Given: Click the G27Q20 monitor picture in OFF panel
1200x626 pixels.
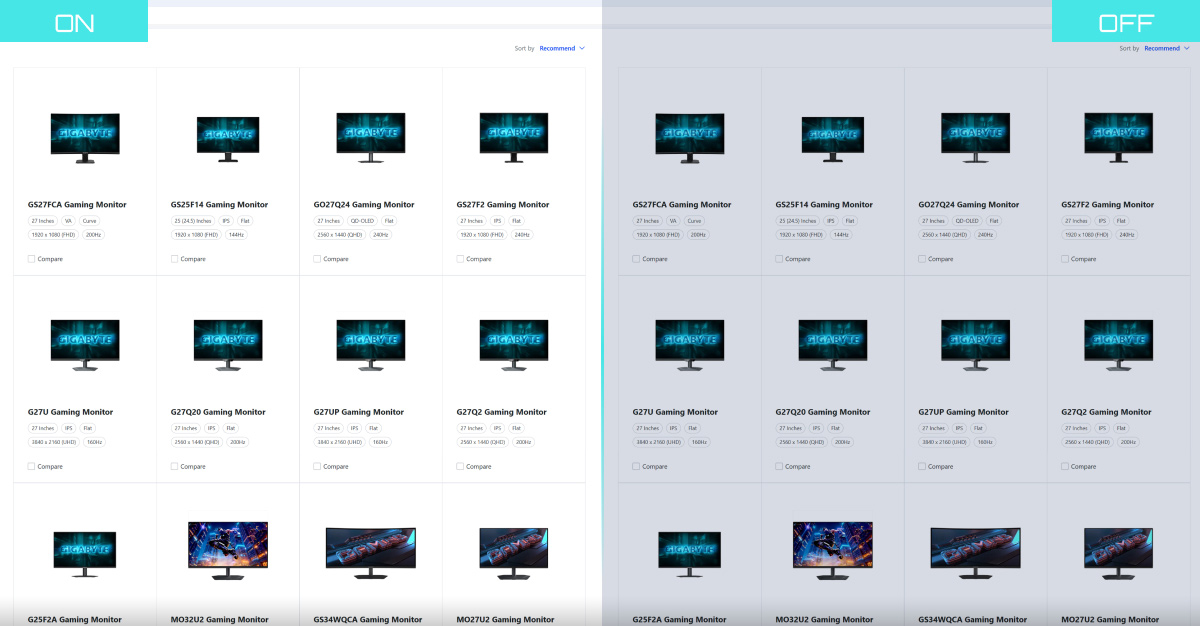Looking at the screenshot, I should (x=833, y=344).
